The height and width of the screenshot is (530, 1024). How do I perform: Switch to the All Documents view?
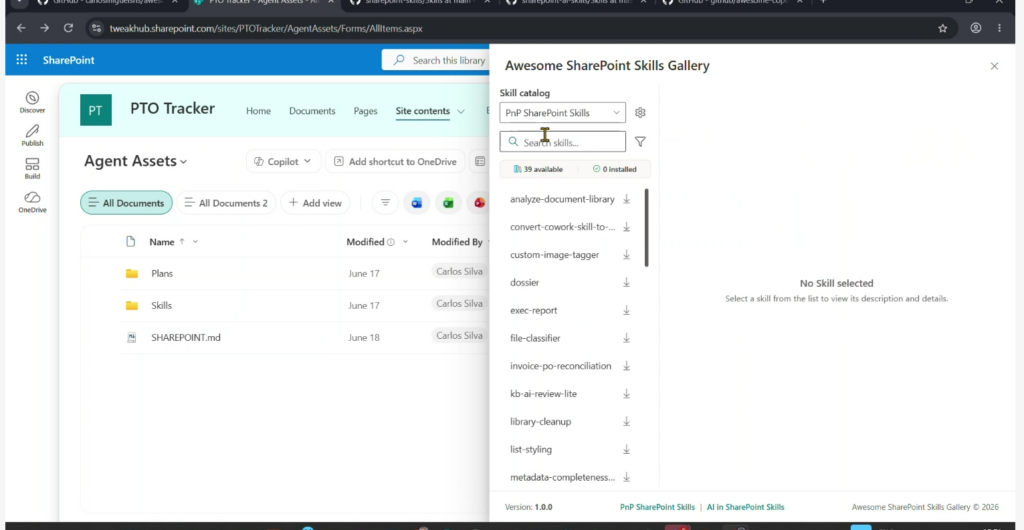point(127,203)
